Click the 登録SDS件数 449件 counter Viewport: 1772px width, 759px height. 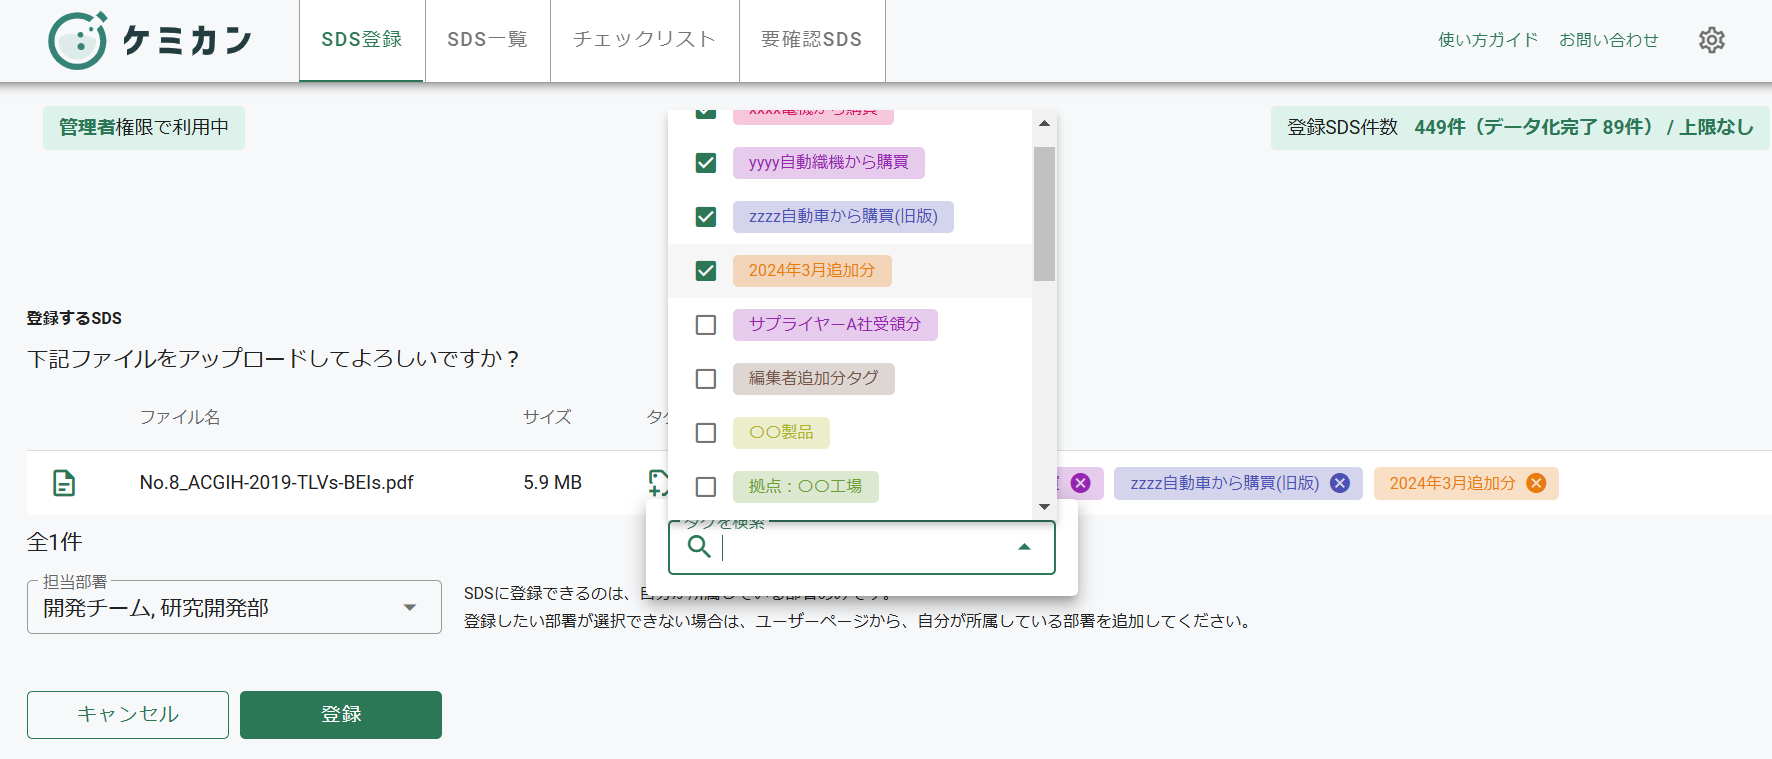1520,128
